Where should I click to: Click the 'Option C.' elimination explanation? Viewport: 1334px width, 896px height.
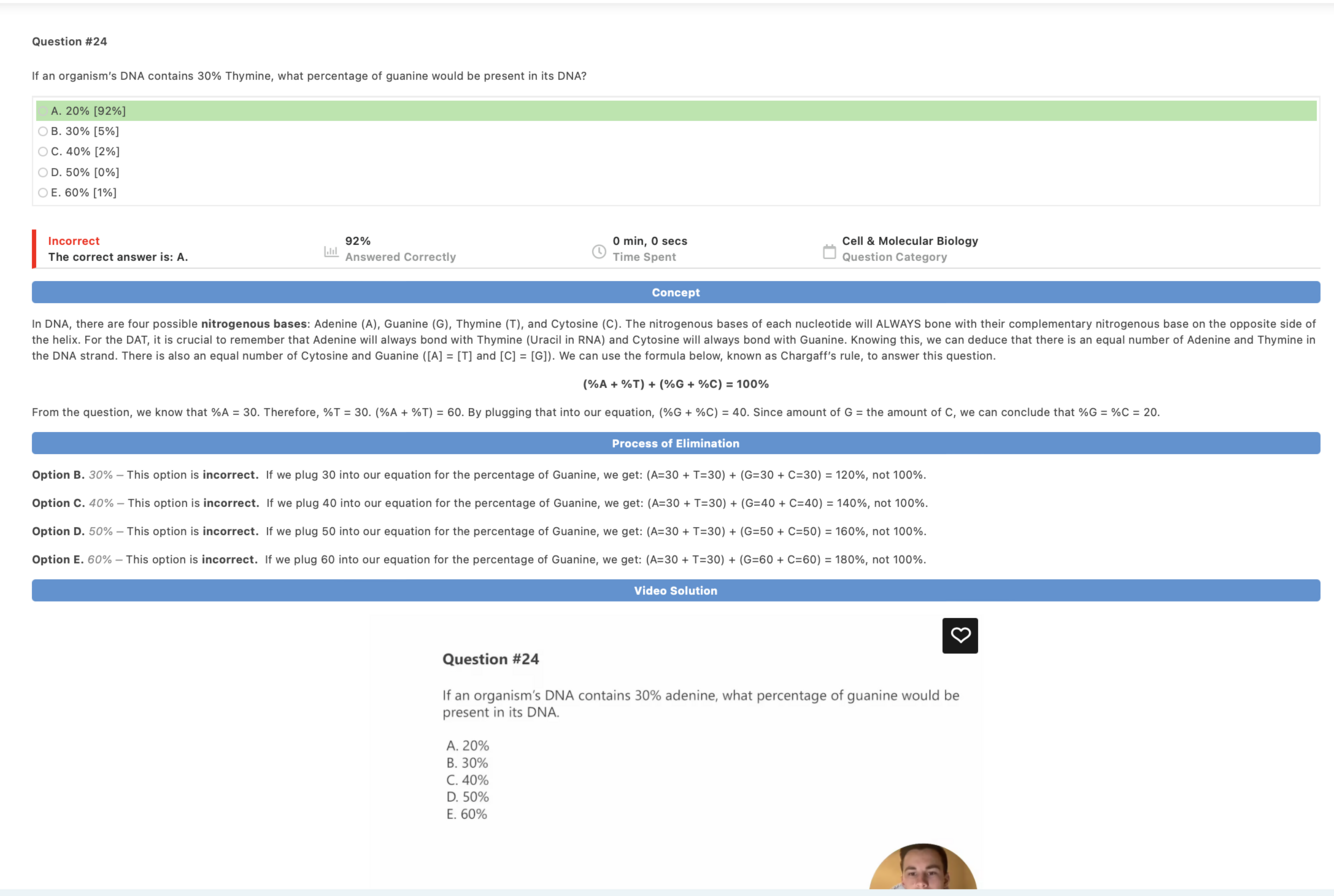(481, 502)
